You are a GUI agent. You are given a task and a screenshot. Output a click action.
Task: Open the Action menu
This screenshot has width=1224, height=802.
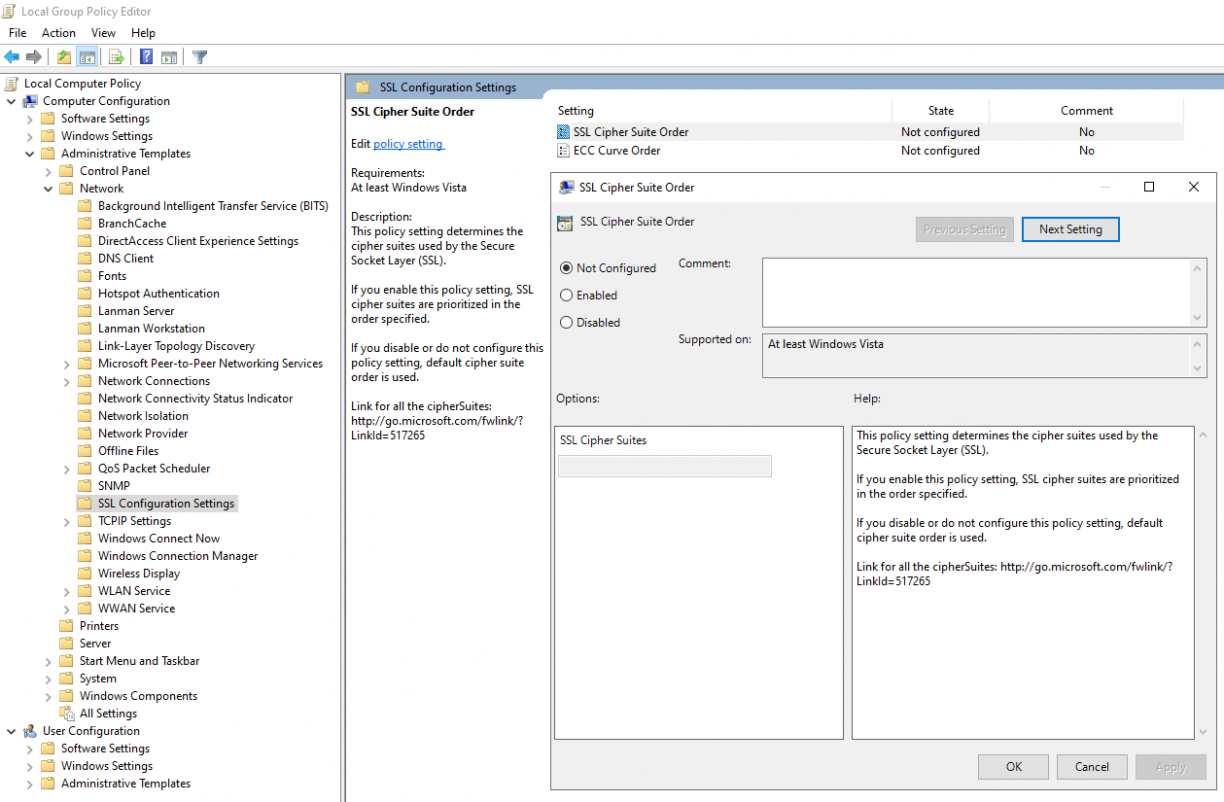(58, 33)
